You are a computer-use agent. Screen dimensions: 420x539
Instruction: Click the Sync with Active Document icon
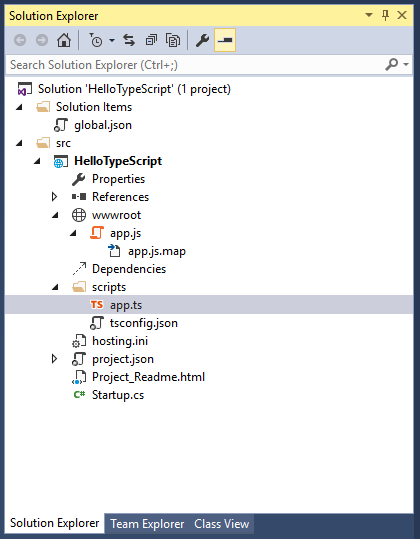[x=129, y=40]
